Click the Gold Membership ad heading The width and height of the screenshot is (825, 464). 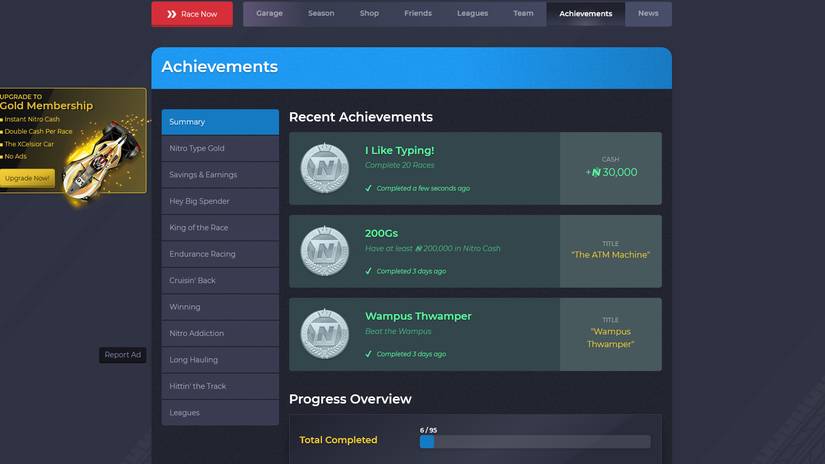pos(46,106)
